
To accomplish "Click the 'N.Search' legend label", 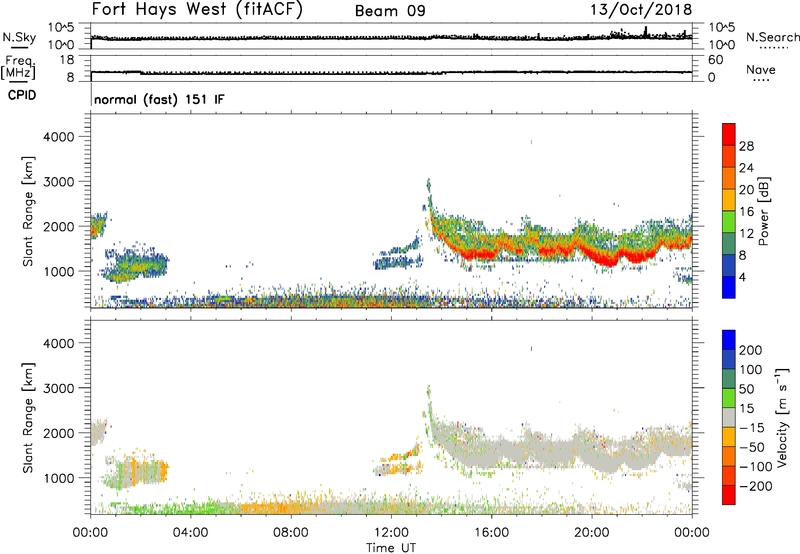I will click(x=772, y=37).
